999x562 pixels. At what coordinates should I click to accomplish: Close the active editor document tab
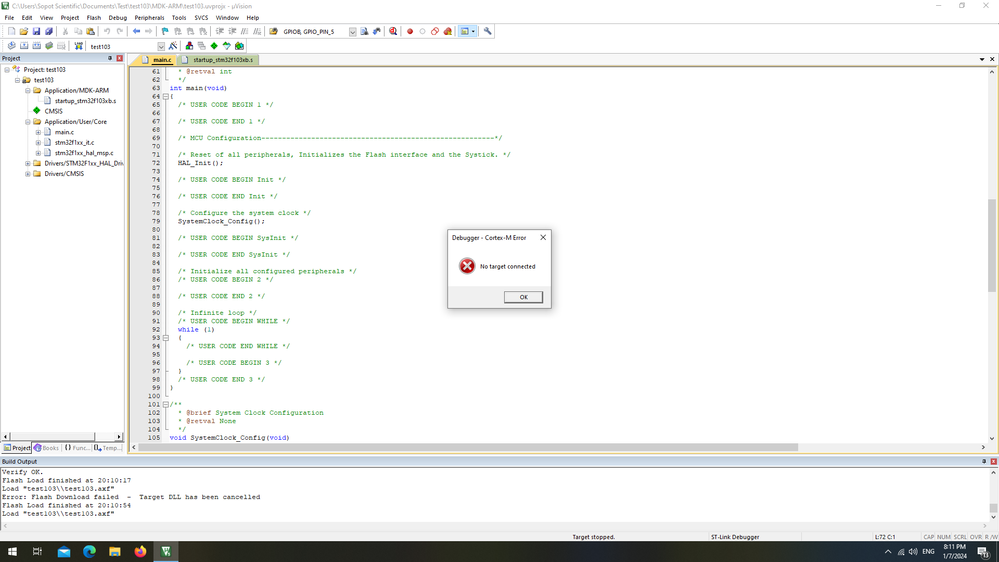[x=992, y=59]
